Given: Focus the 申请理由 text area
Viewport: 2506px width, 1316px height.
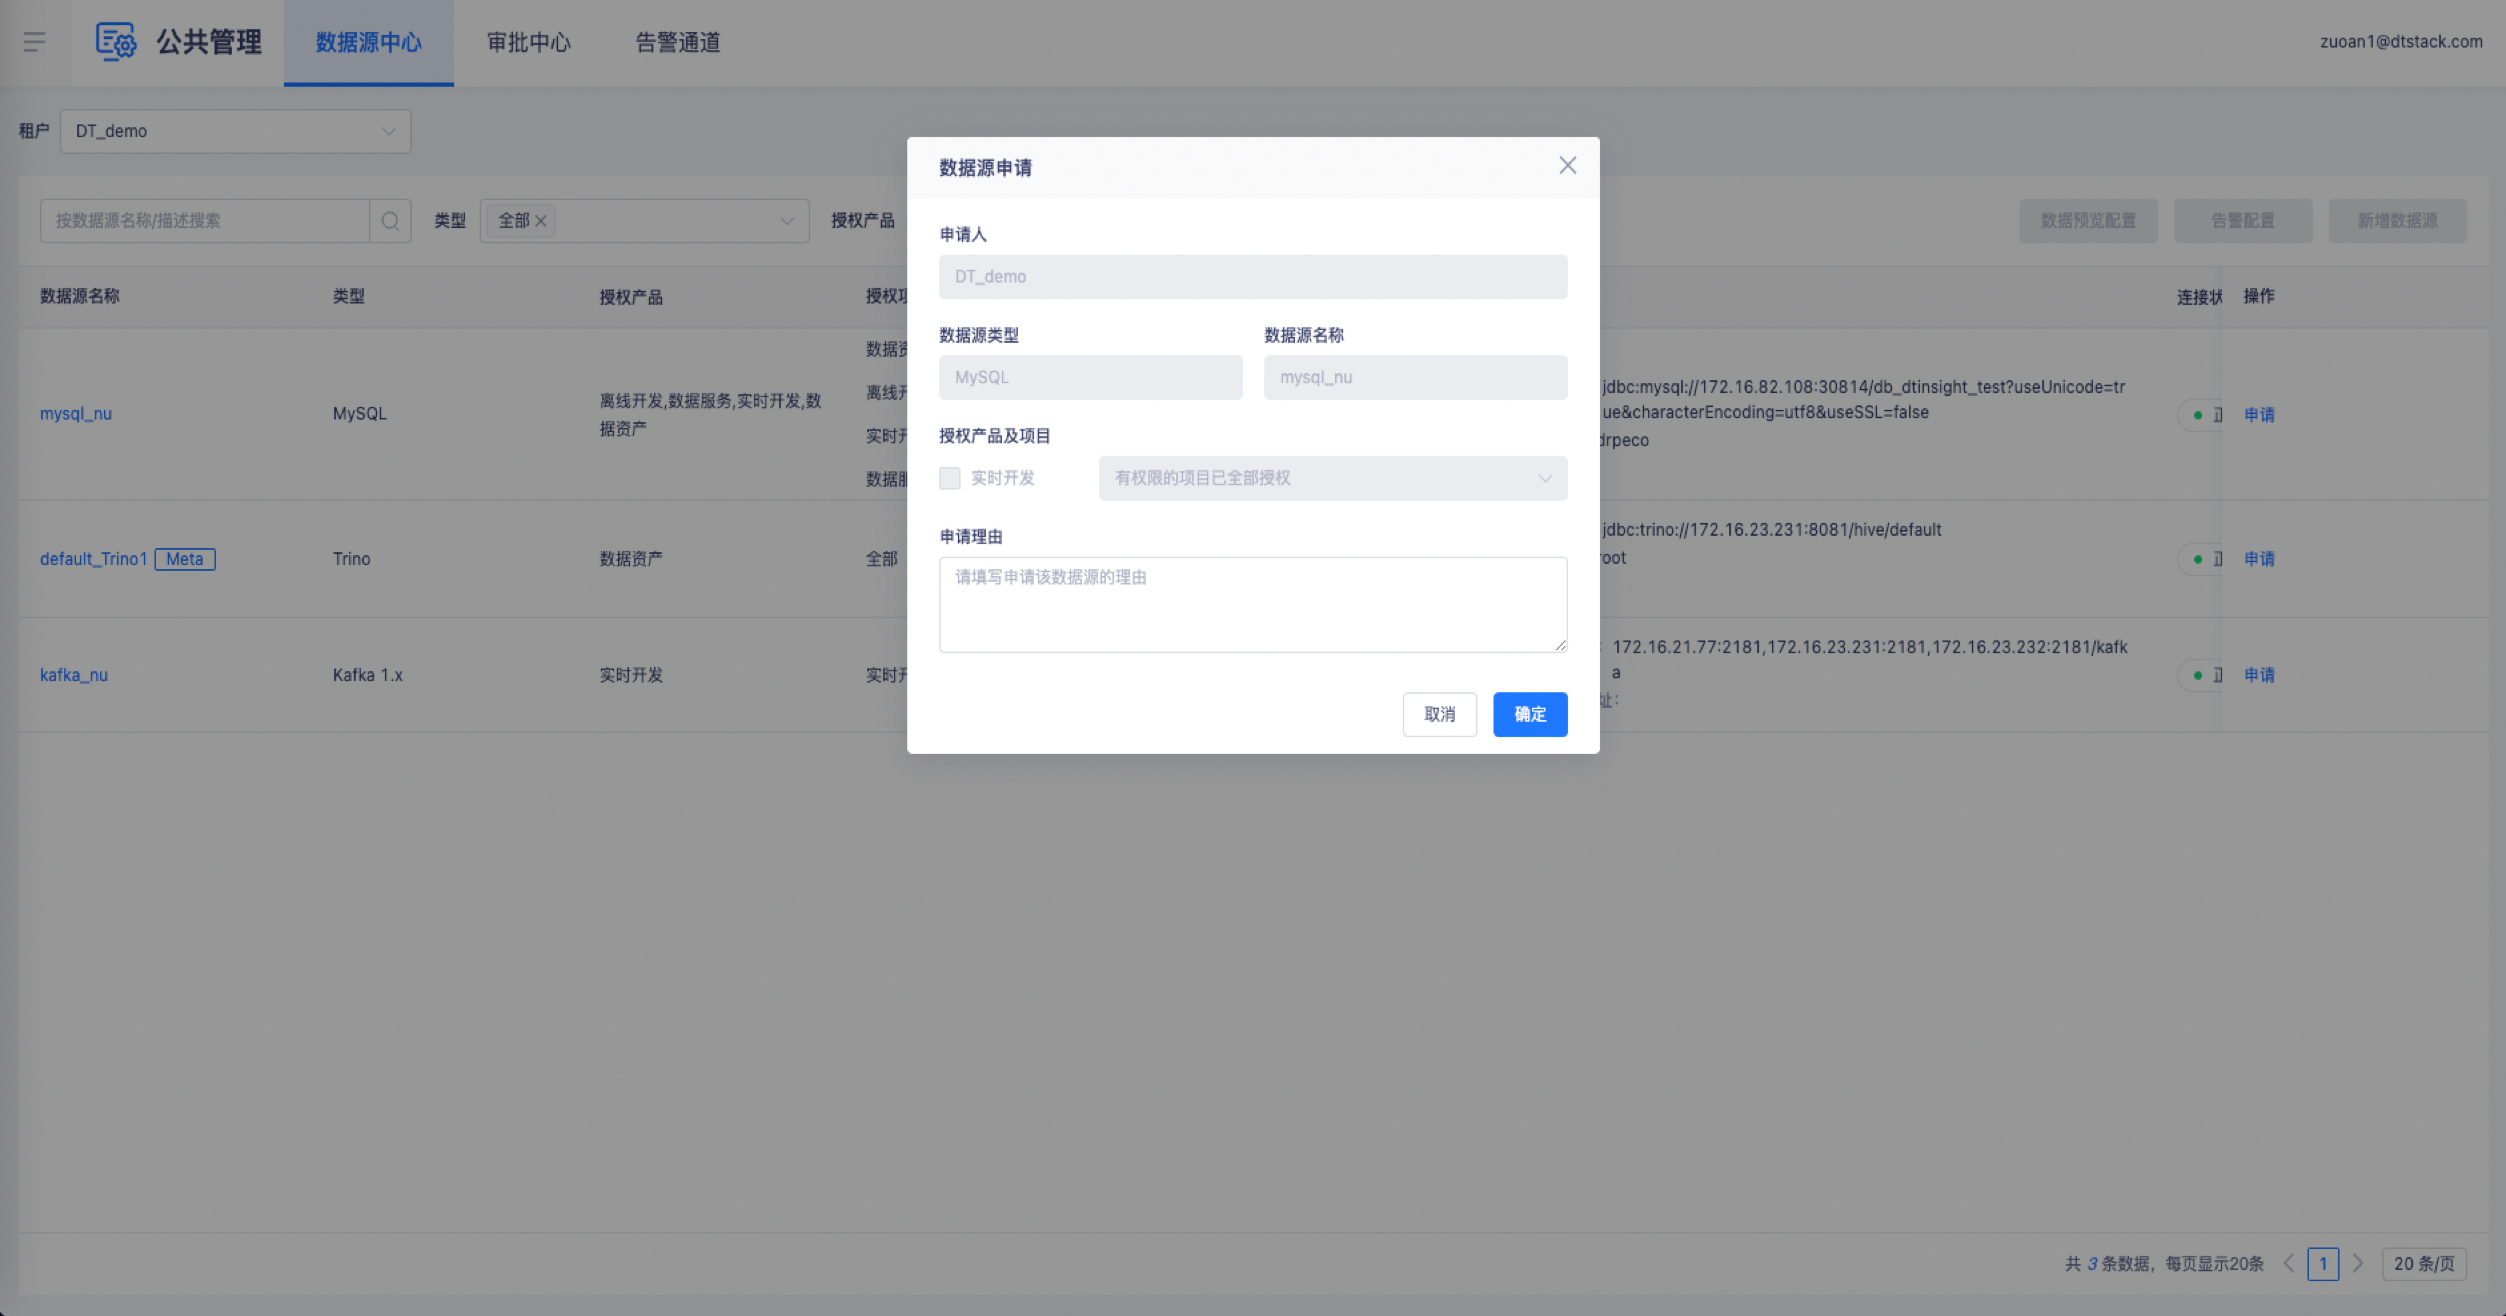Looking at the screenshot, I should [1253, 605].
